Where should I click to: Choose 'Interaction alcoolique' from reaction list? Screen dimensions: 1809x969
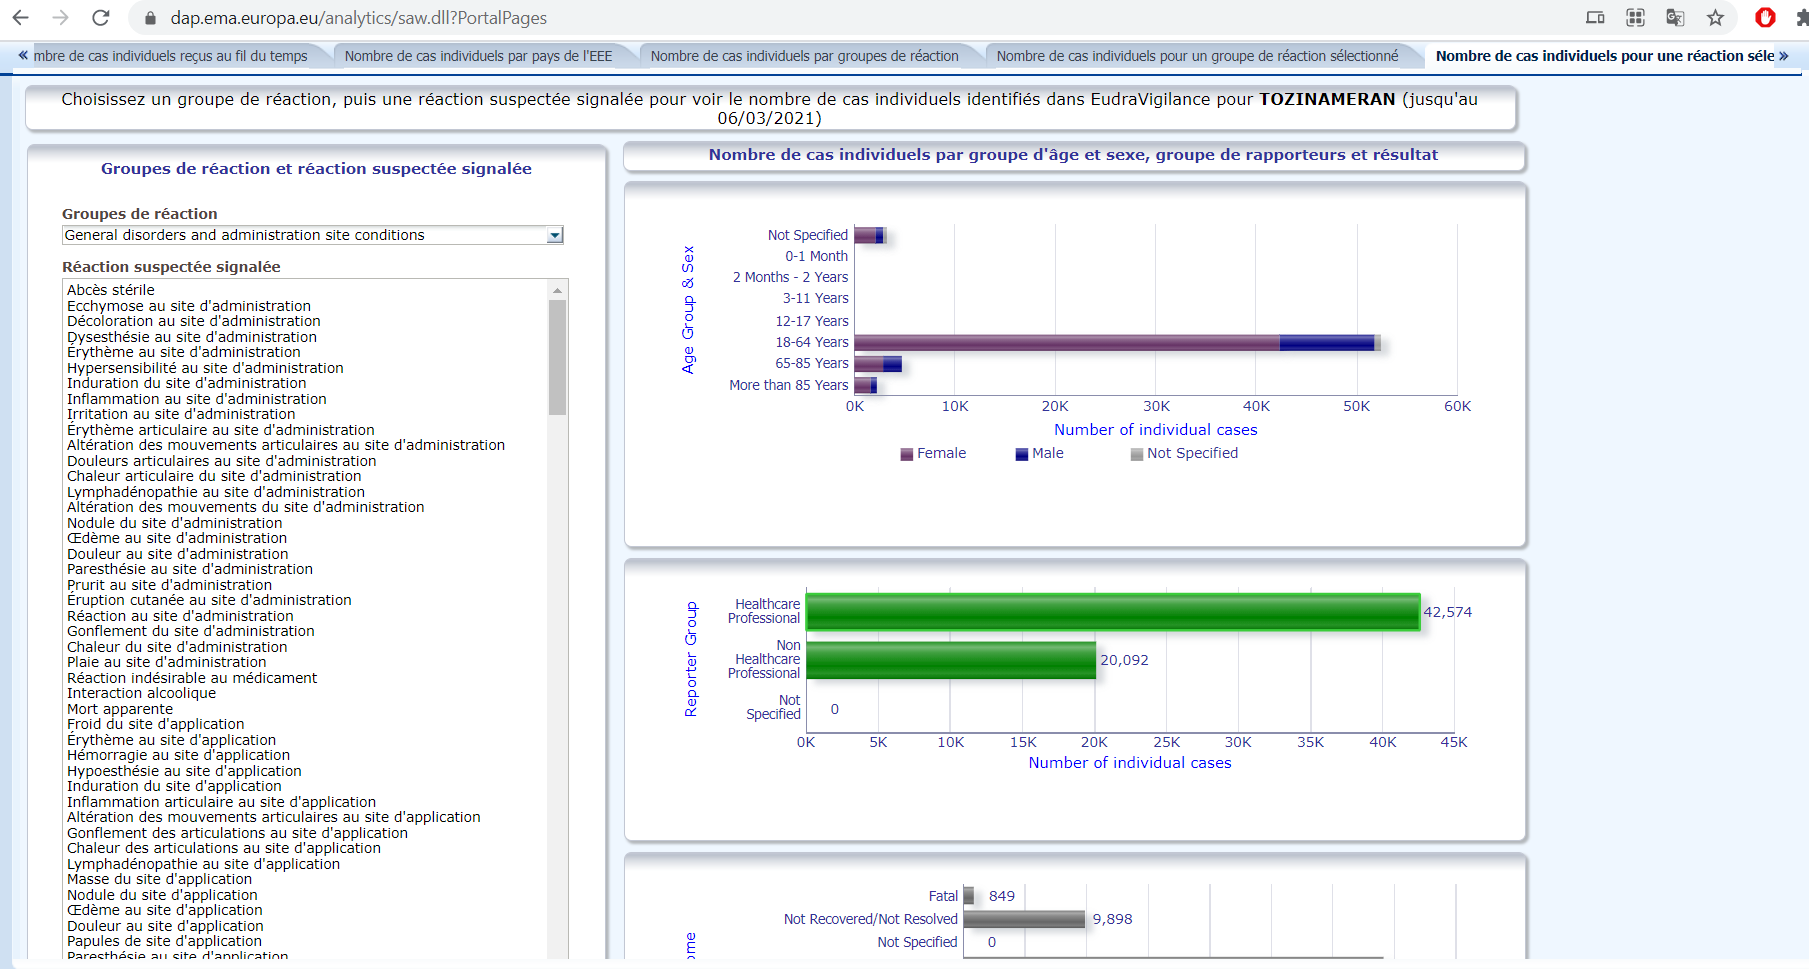click(141, 693)
